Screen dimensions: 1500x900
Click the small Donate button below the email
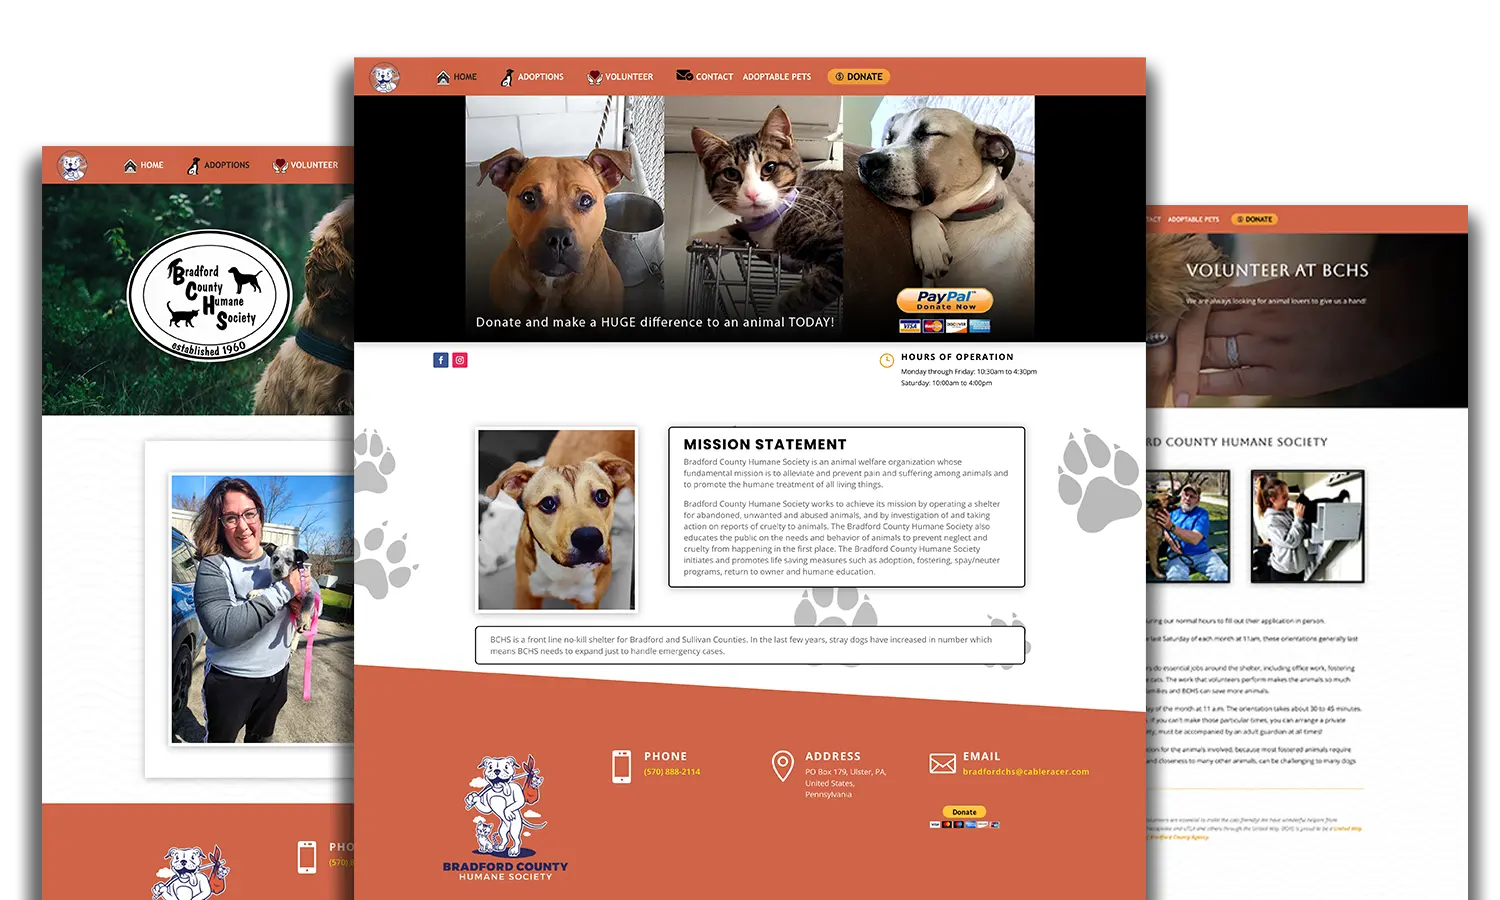coord(964,812)
